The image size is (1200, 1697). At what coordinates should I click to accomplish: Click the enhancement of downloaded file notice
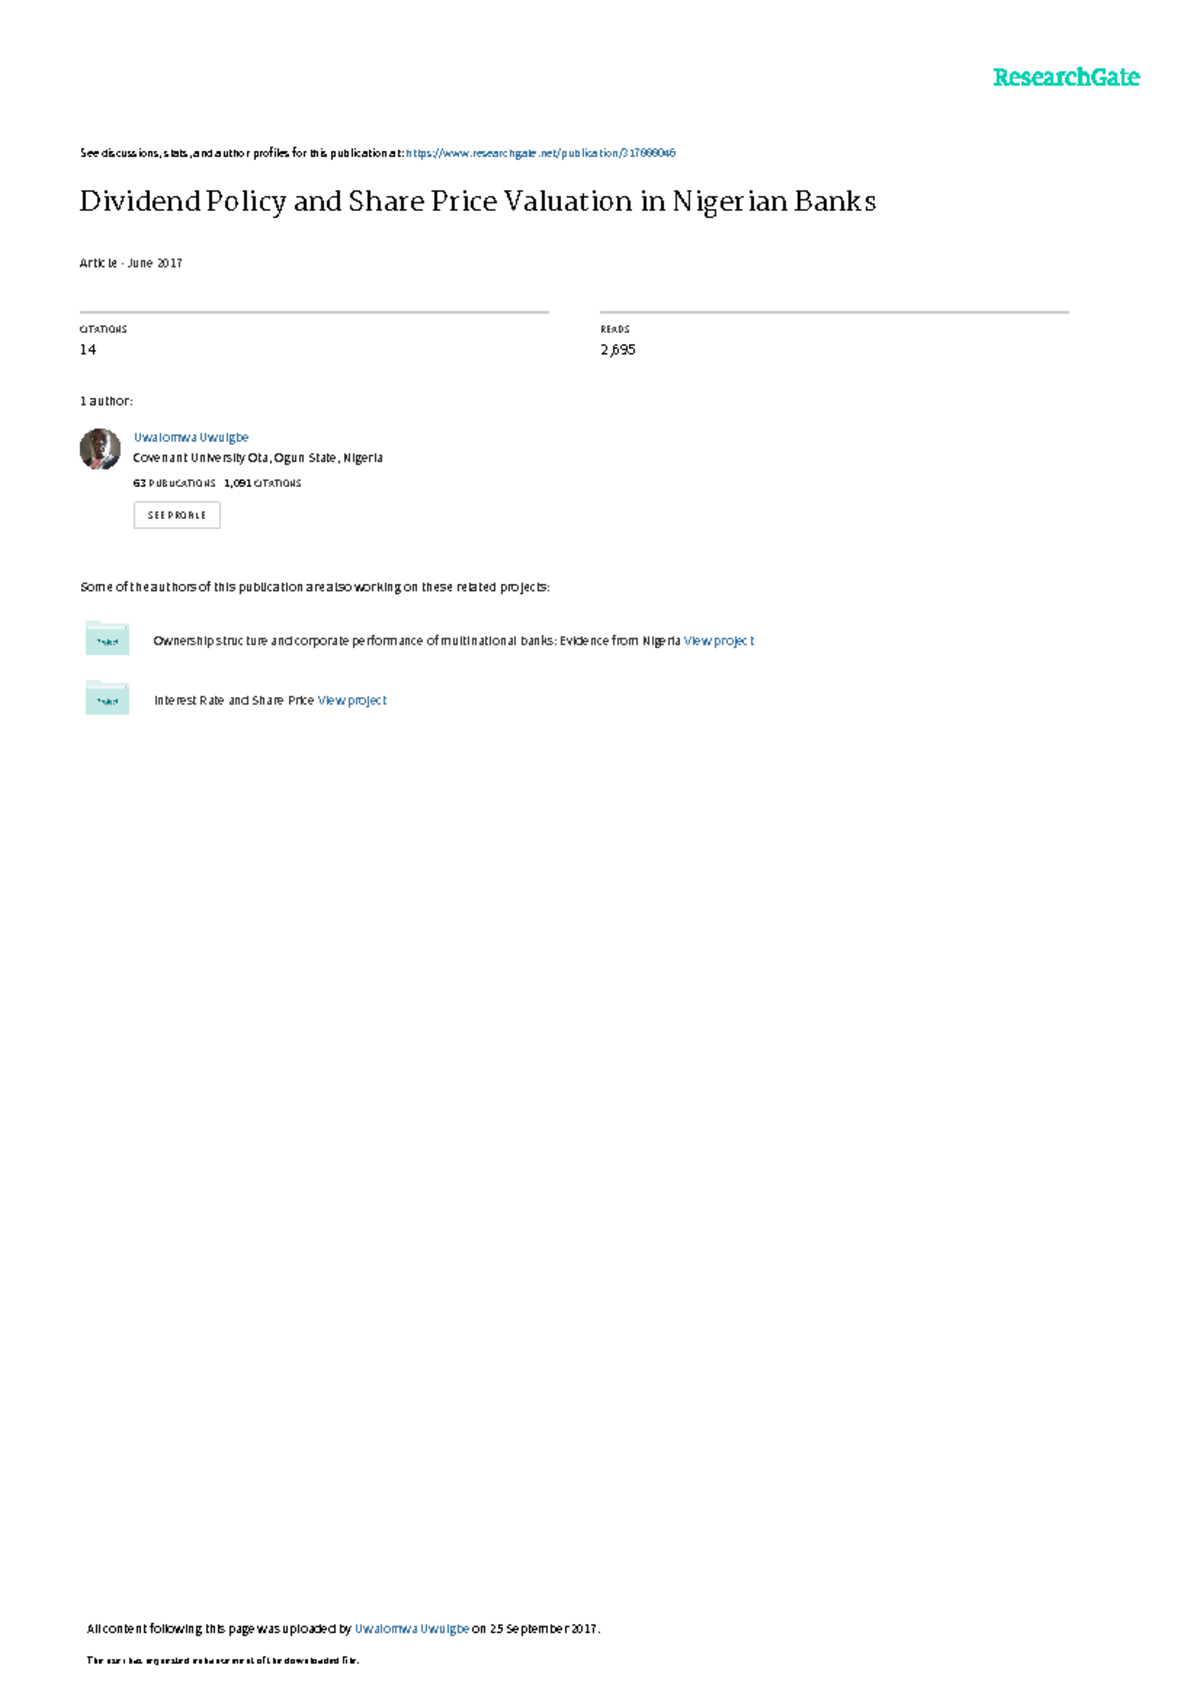point(223,1661)
